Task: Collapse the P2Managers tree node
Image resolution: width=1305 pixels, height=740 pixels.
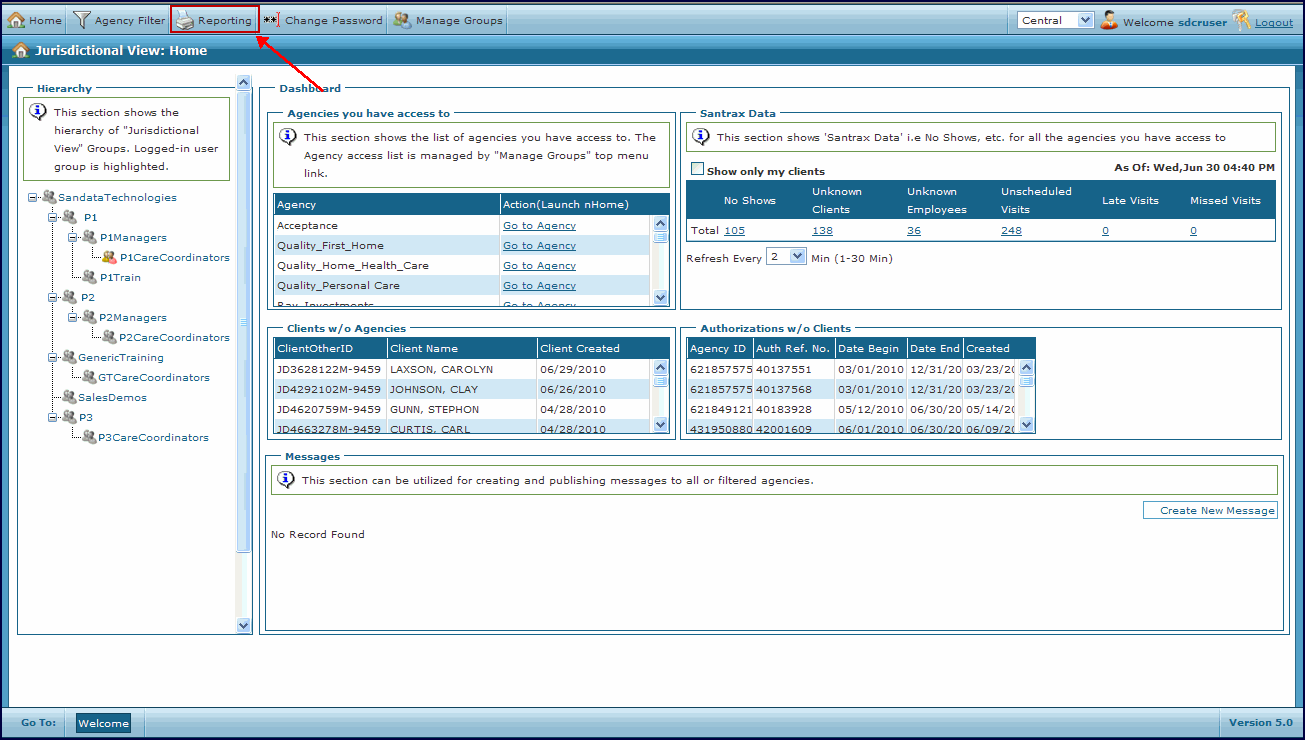Action: [x=72, y=317]
